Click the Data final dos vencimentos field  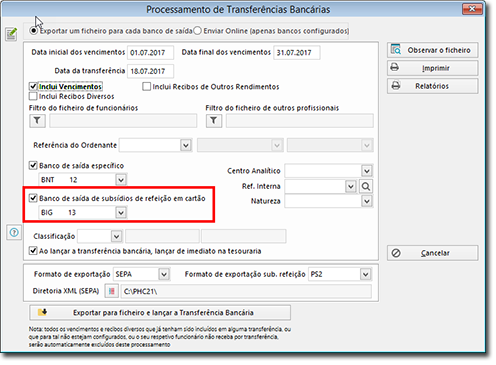pos(297,53)
